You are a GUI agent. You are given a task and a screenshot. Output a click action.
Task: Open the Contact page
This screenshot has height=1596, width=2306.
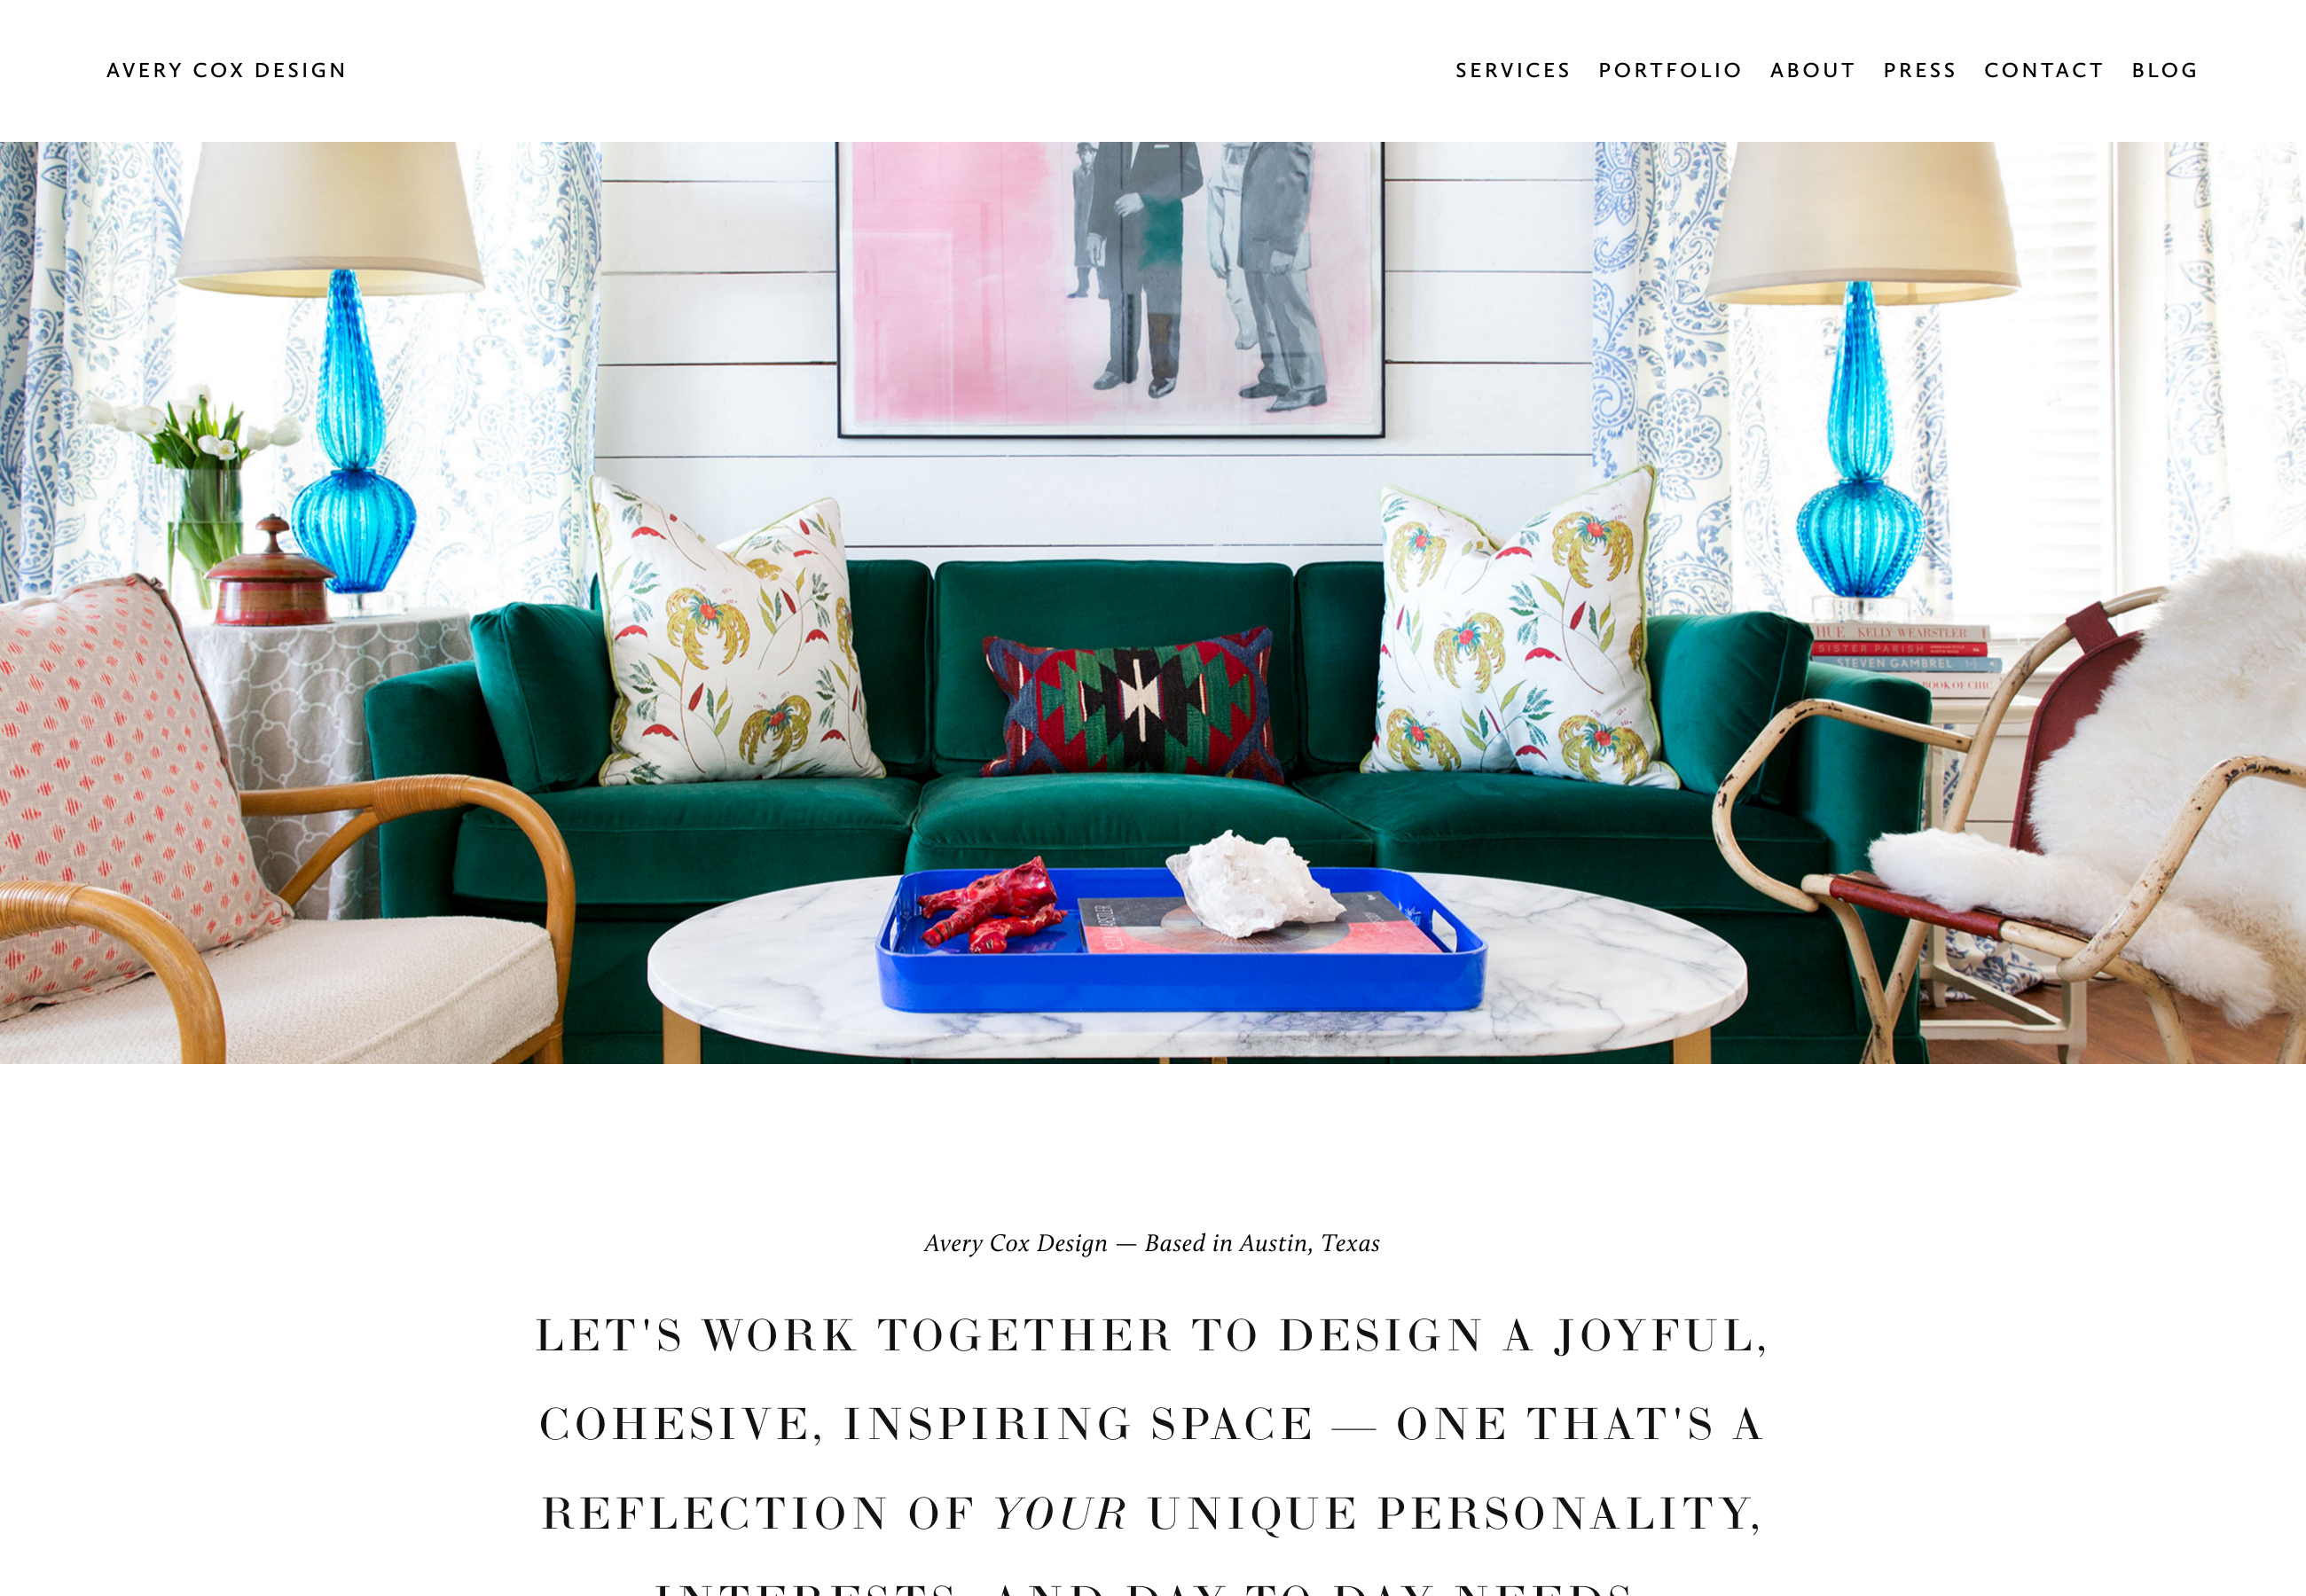point(2043,70)
